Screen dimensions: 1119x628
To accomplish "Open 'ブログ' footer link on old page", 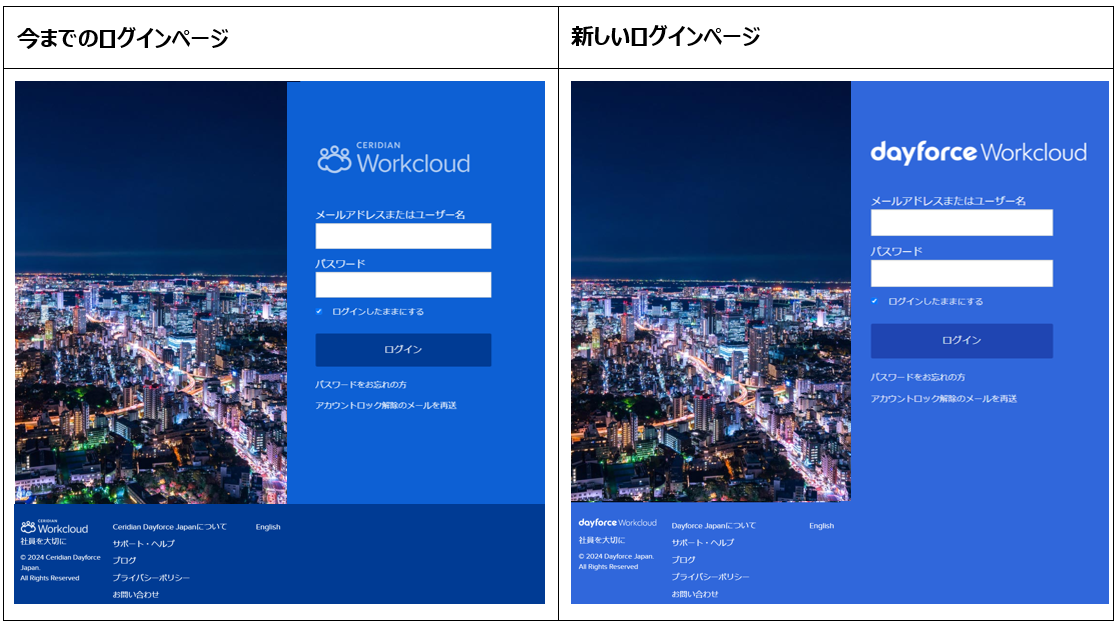I will pyautogui.click(x=124, y=560).
